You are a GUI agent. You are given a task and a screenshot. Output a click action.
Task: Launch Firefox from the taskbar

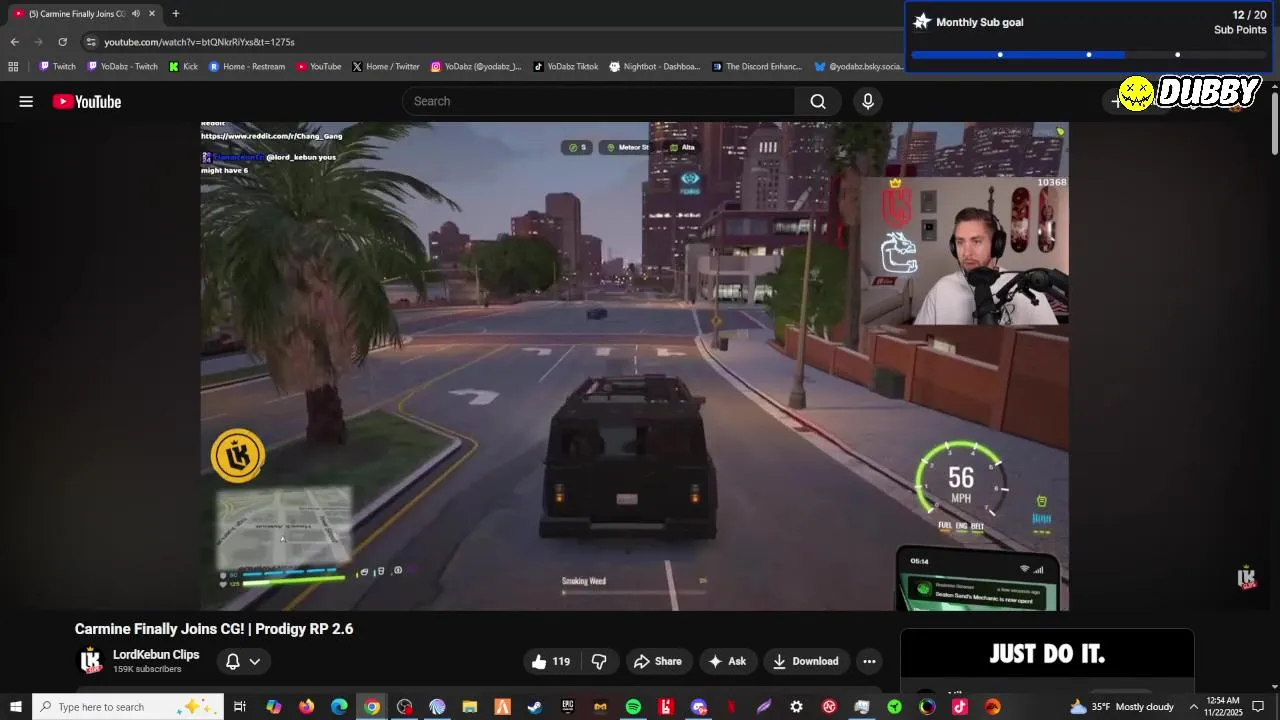tap(306, 707)
